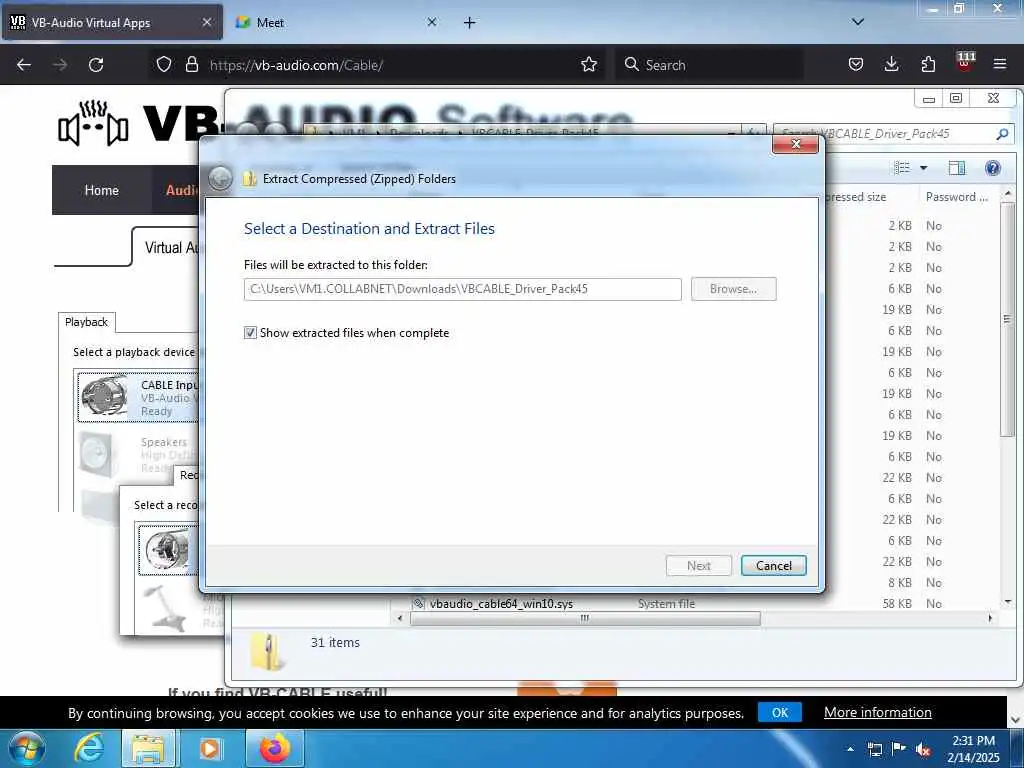The image size is (1024, 768).
Task: Open the Explorer view options dropdown arrow
Action: pos(923,168)
